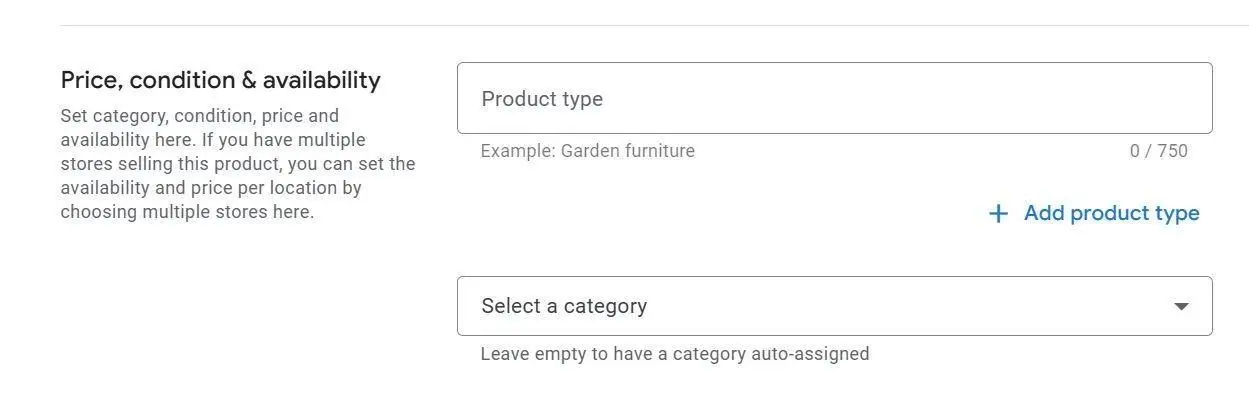1249x401 pixels.
Task: Click the Example: Garden furniture hint text
Action: pyautogui.click(x=587, y=151)
